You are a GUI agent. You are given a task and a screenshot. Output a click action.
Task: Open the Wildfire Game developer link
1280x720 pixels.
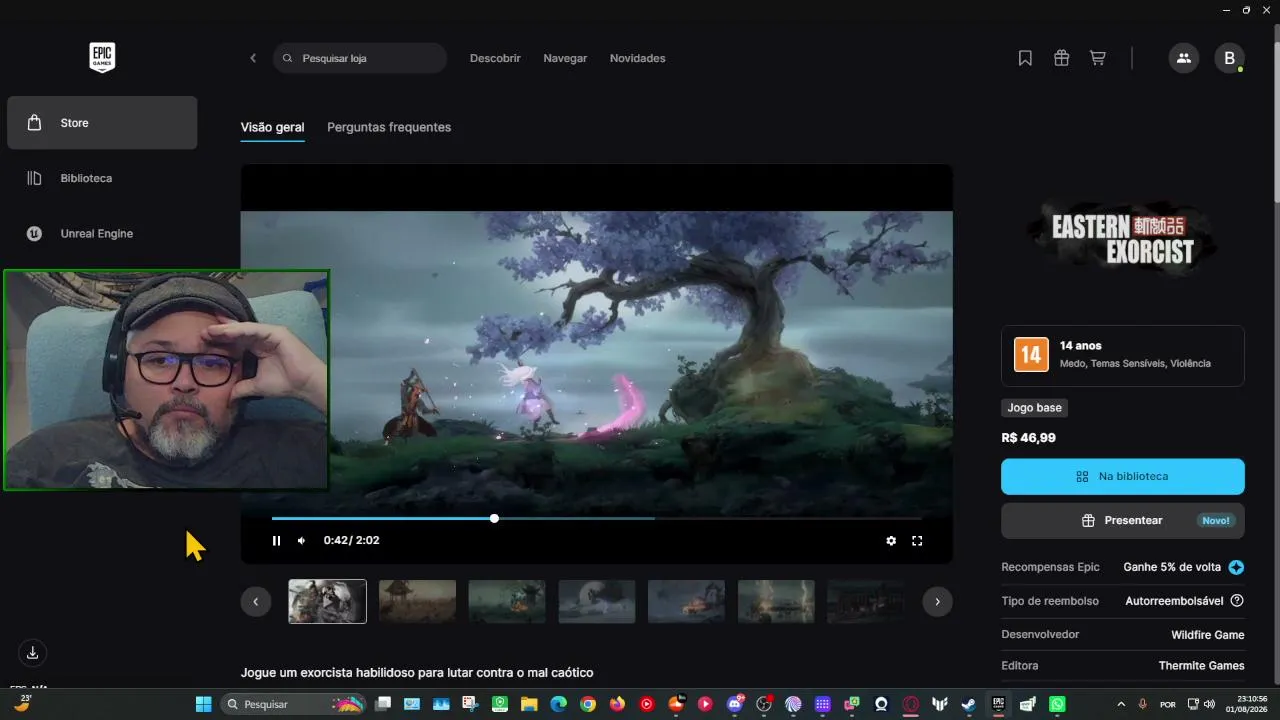1208,635
